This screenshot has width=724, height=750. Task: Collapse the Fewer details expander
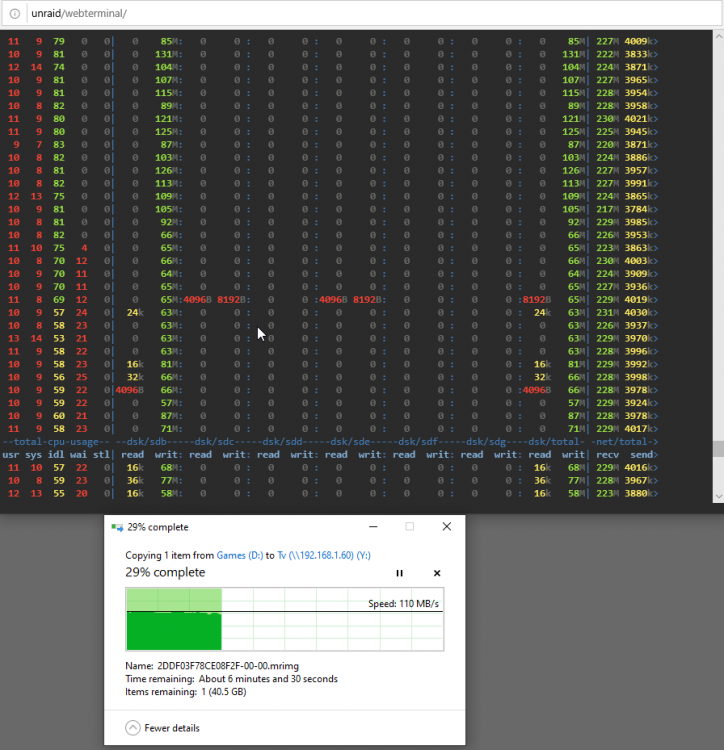[x=162, y=728]
